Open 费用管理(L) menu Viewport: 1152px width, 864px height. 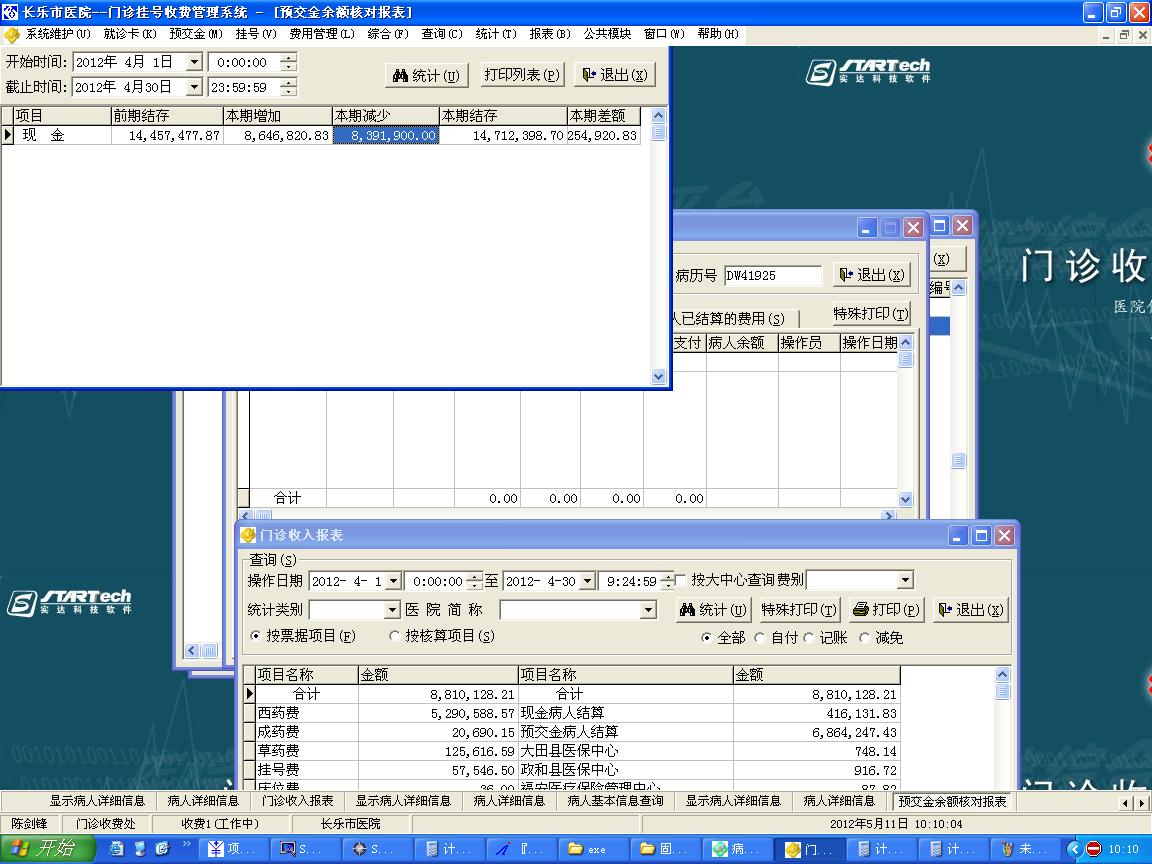coord(322,34)
